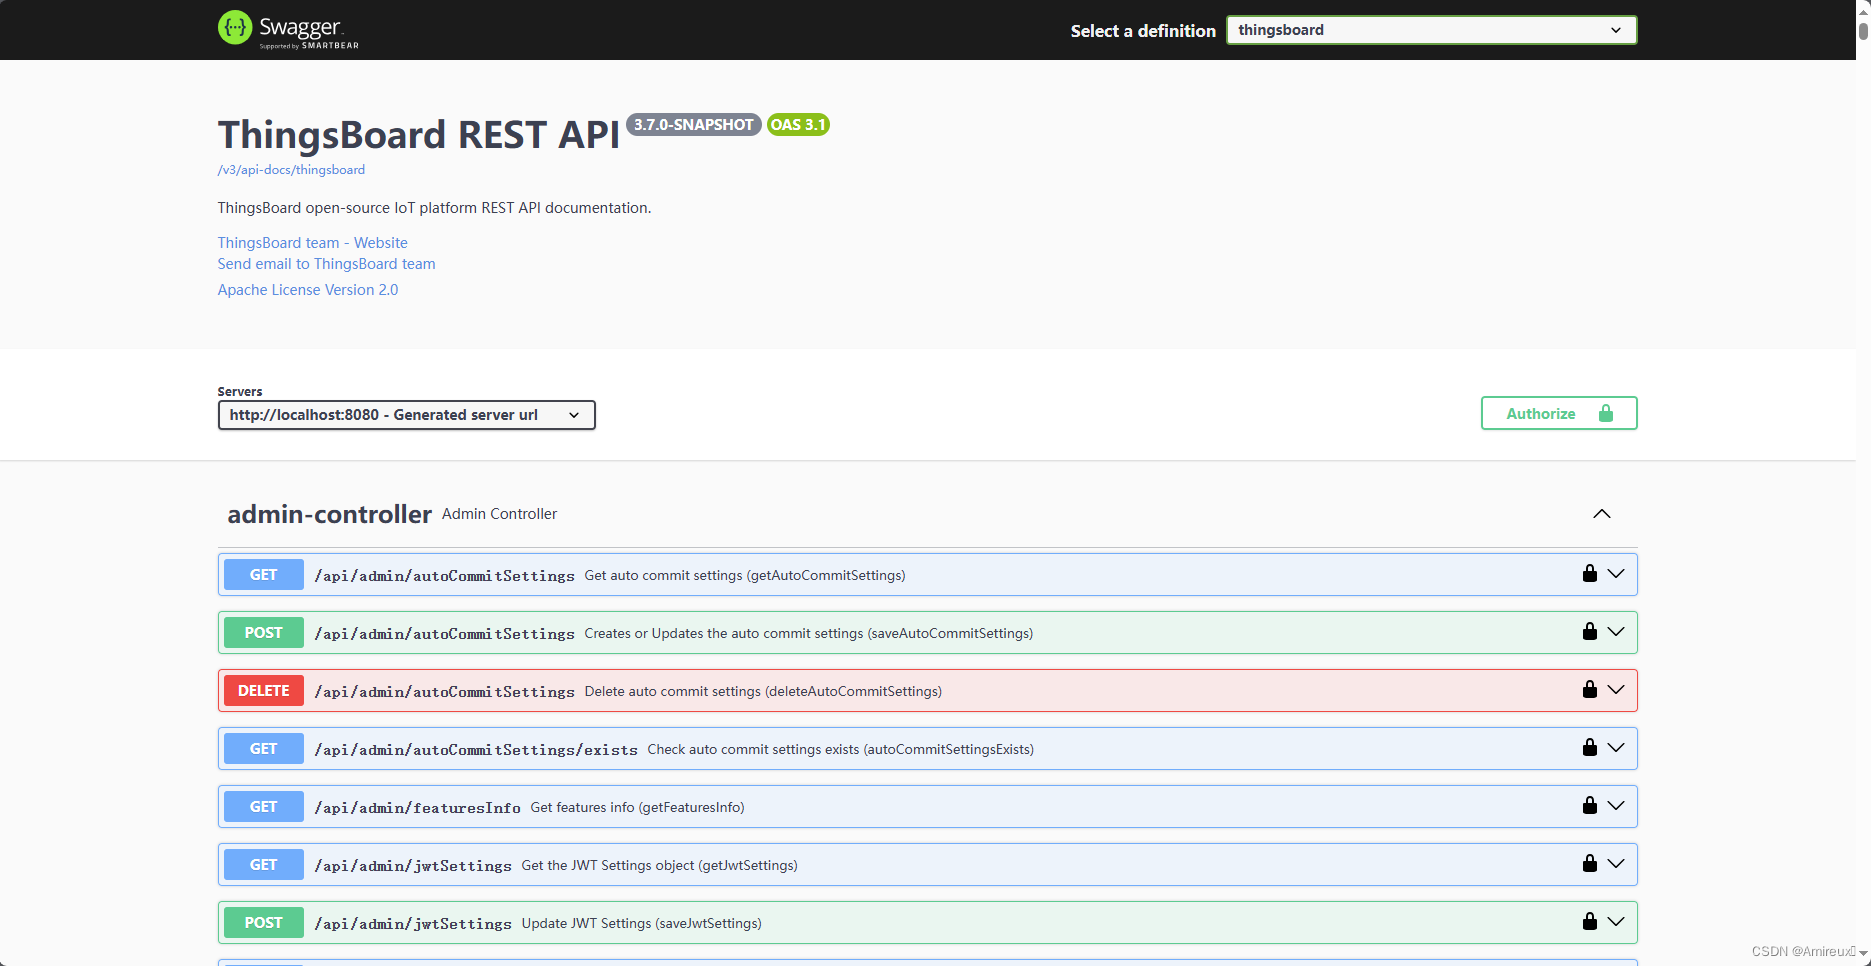Click the scrollbar down arrow
Image resolution: width=1871 pixels, height=966 pixels.
[1863, 954]
